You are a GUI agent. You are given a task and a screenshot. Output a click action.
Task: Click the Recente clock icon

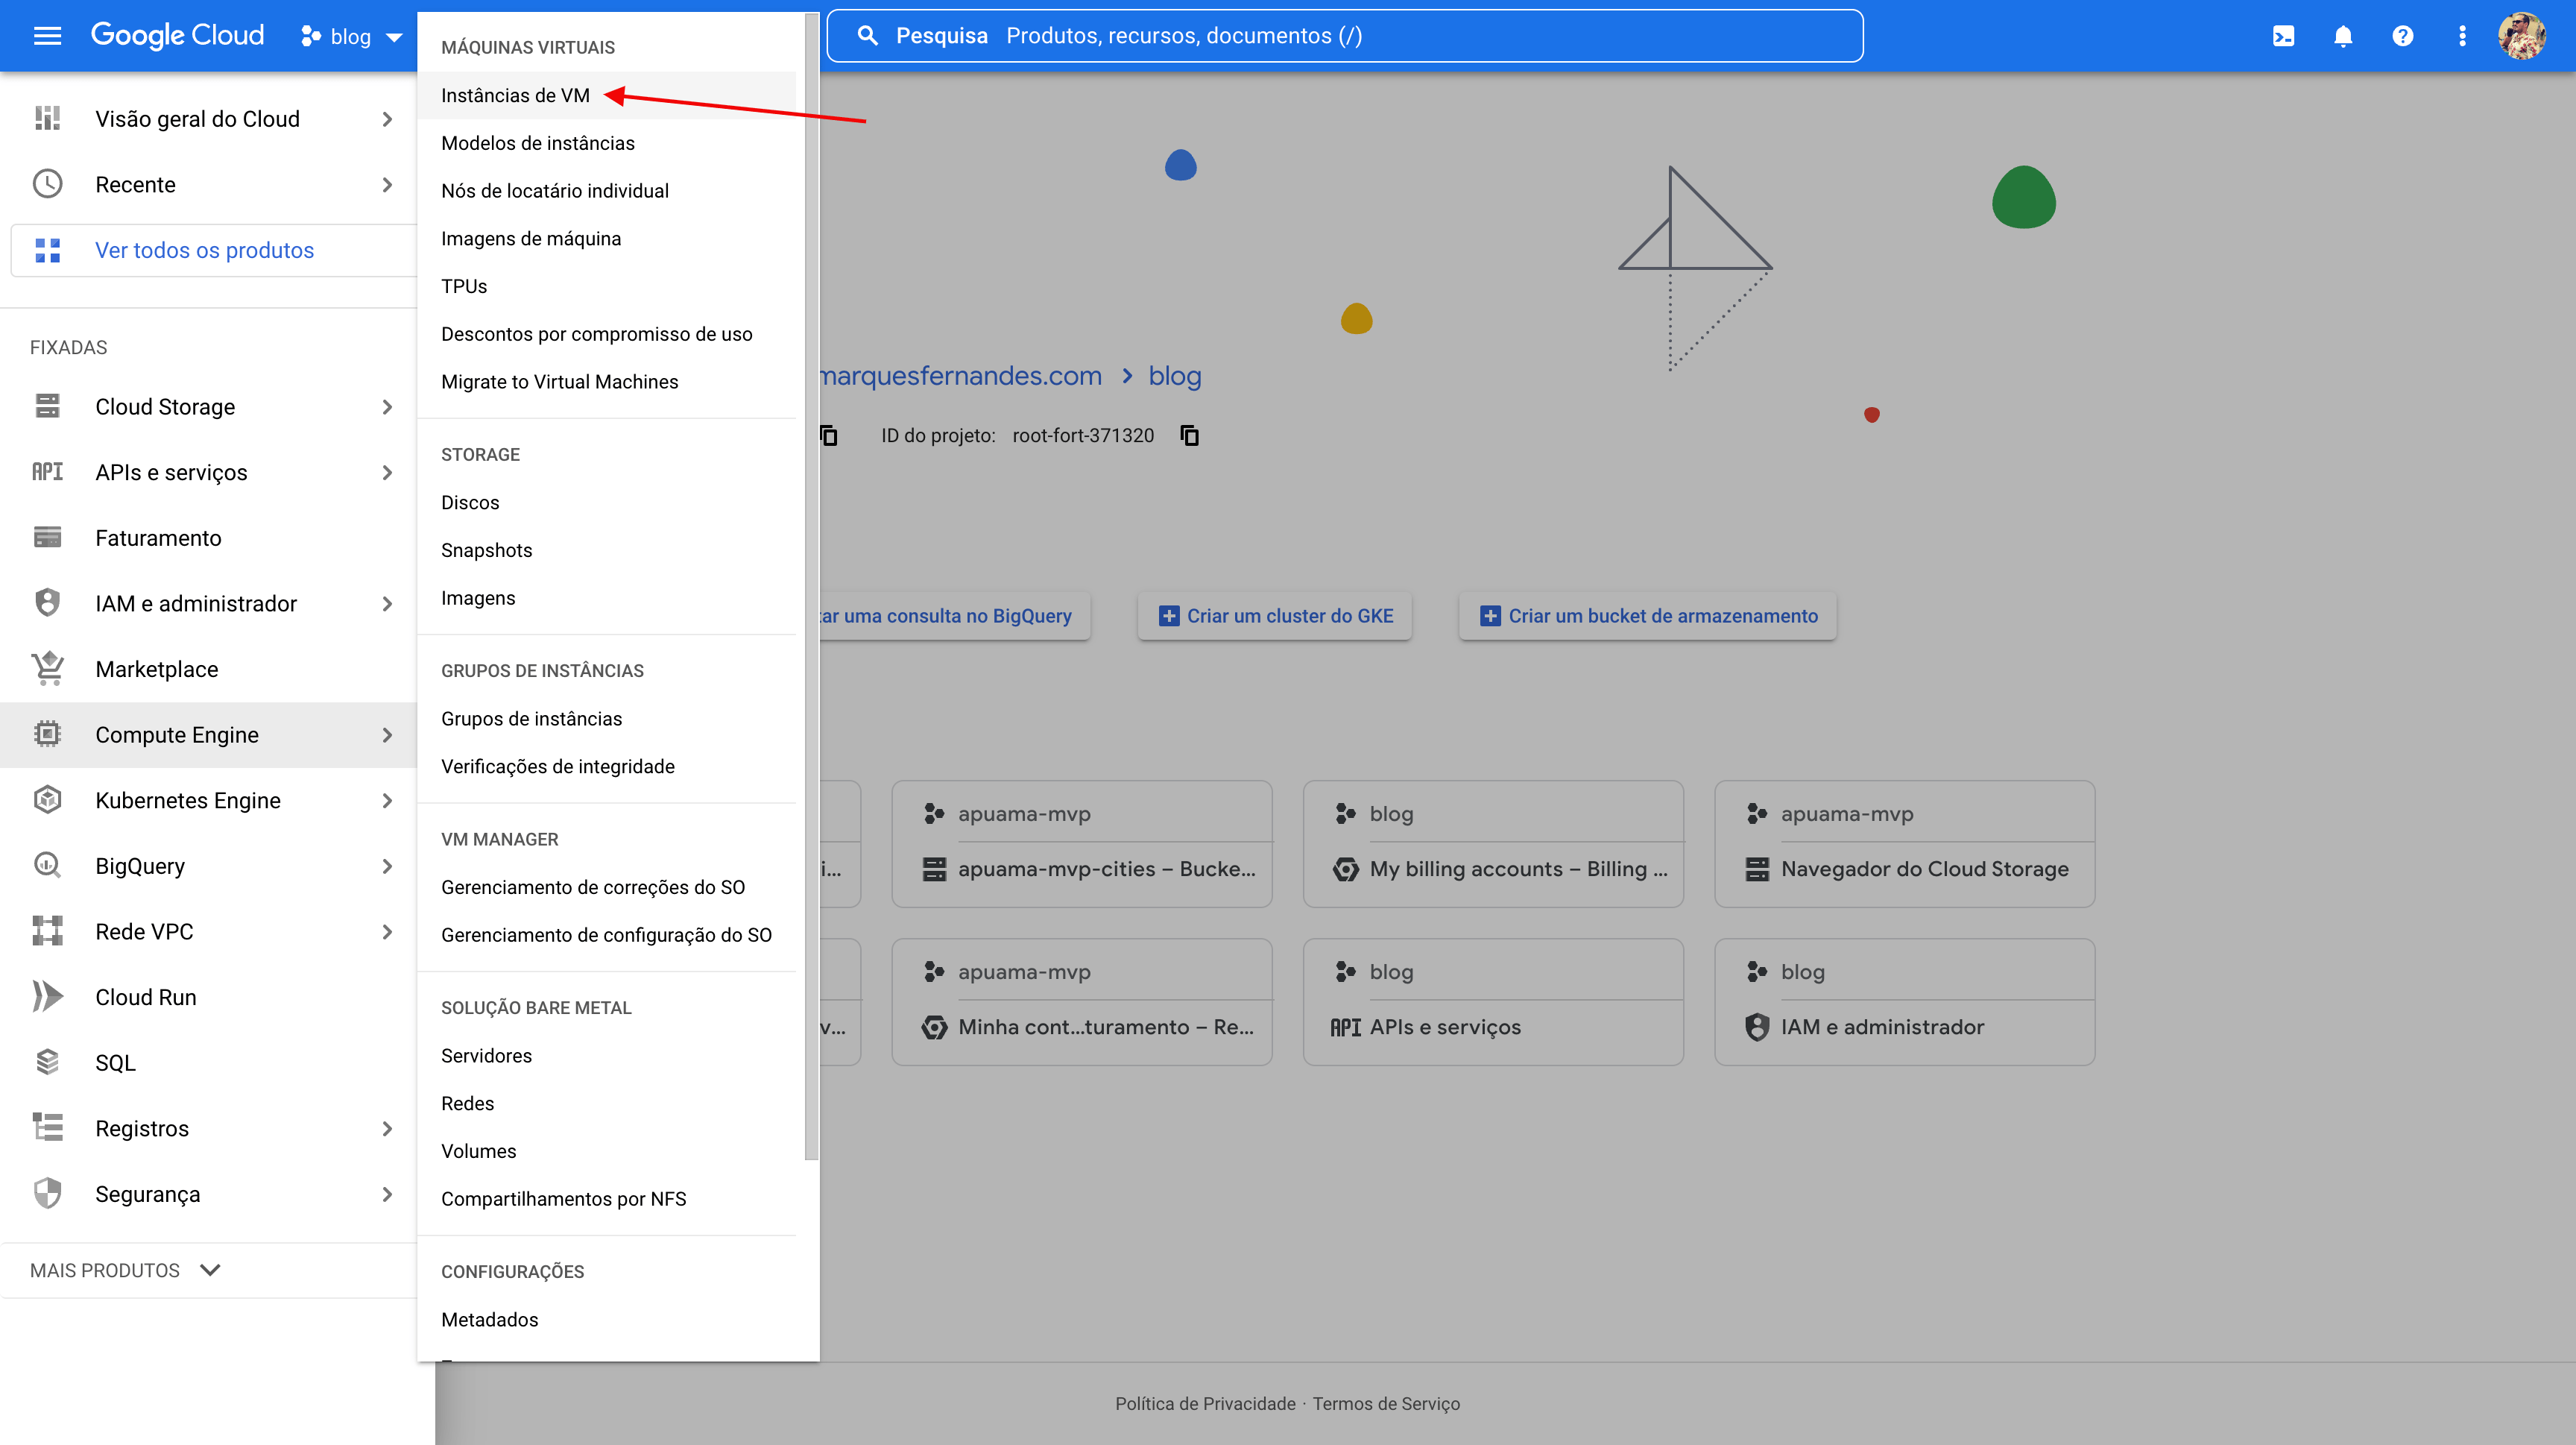(47, 184)
